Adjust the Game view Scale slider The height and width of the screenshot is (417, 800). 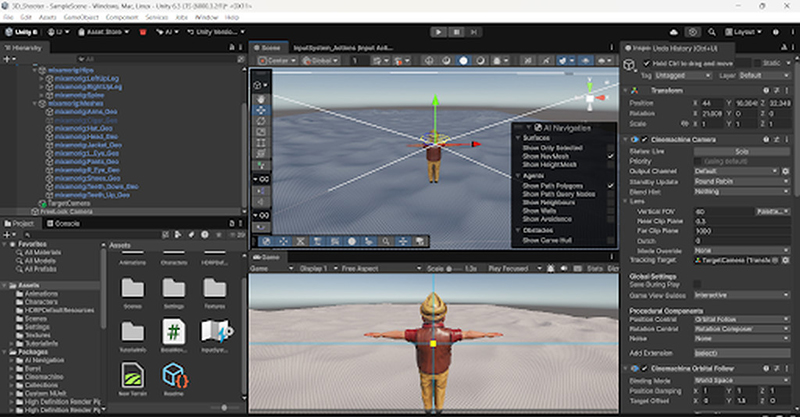455,268
